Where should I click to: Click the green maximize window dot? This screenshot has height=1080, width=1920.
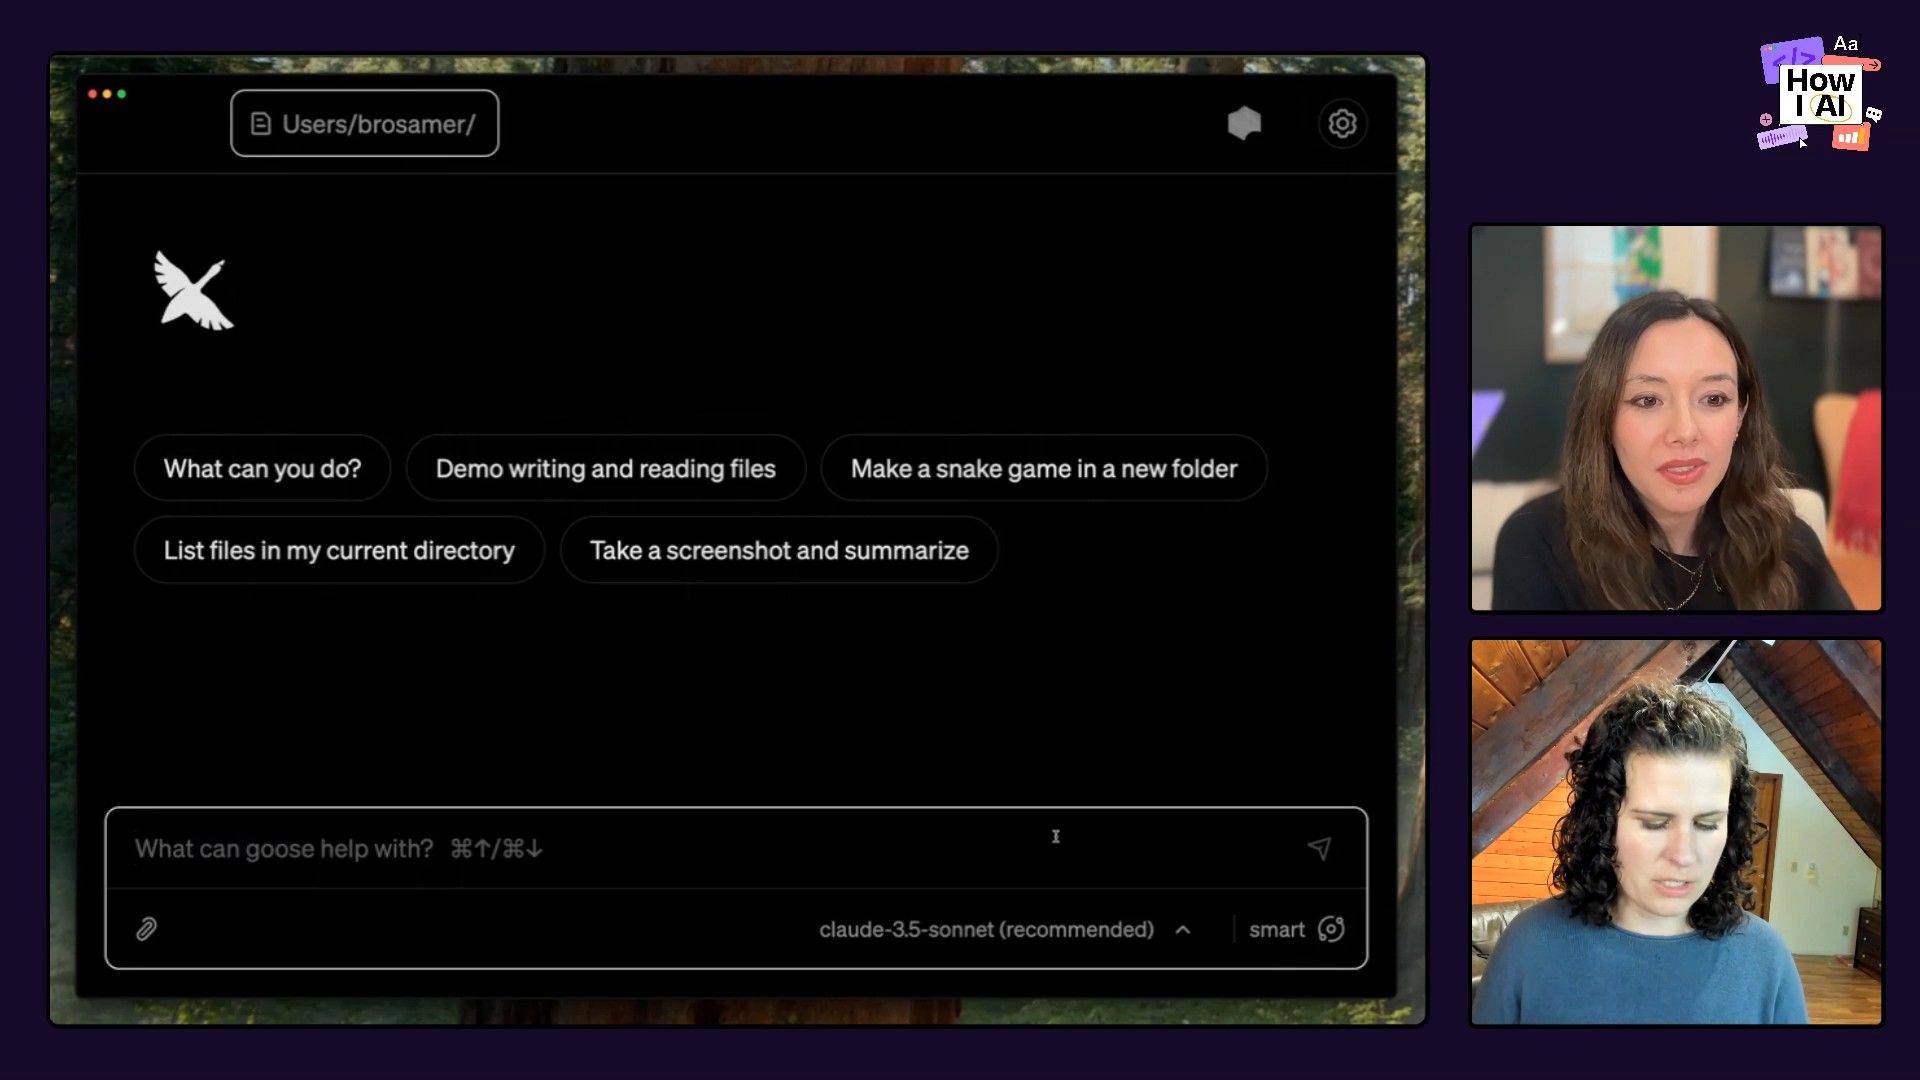pyautogui.click(x=121, y=94)
